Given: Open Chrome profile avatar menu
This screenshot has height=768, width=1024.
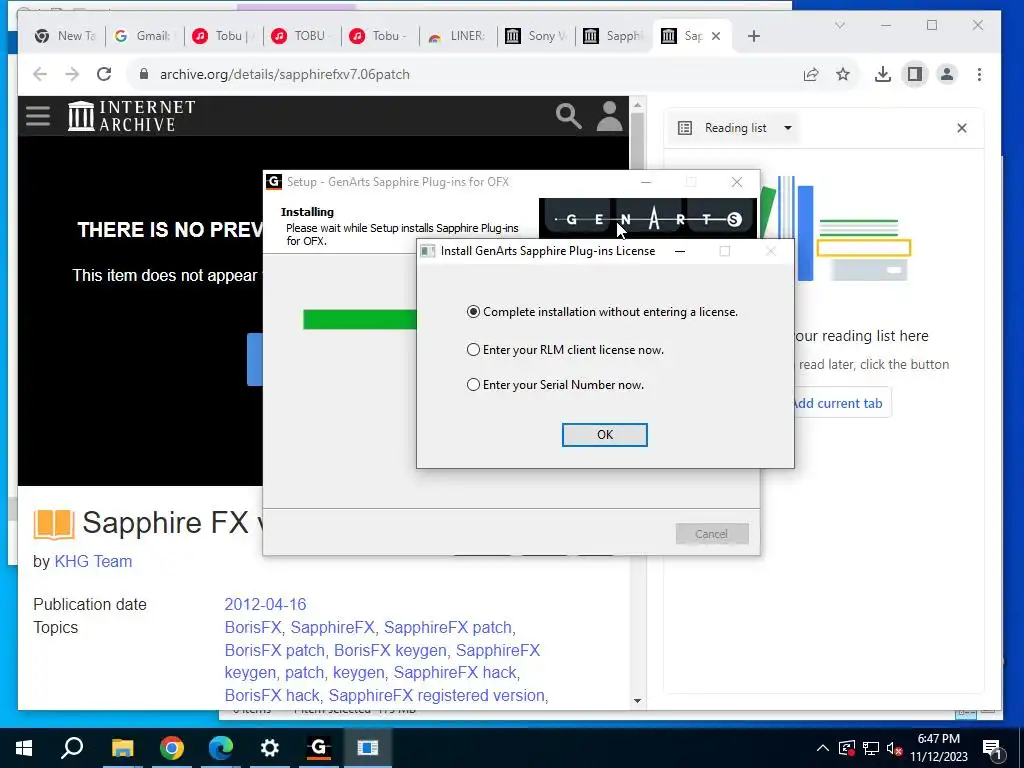Looking at the screenshot, I should tap(946, 74).
